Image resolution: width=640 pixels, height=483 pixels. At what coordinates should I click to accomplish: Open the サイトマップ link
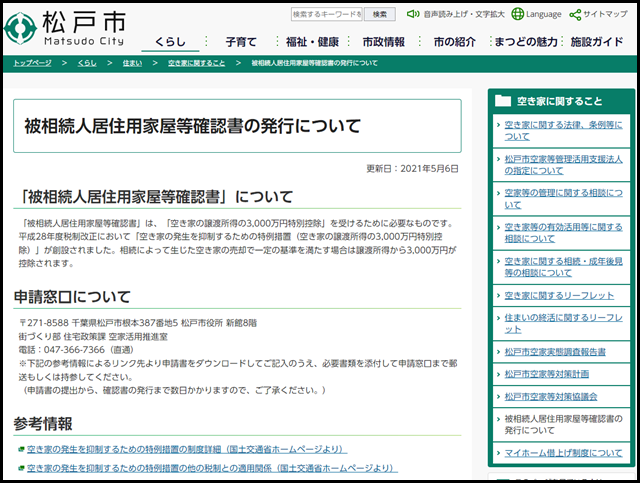[x=605, y=14]
